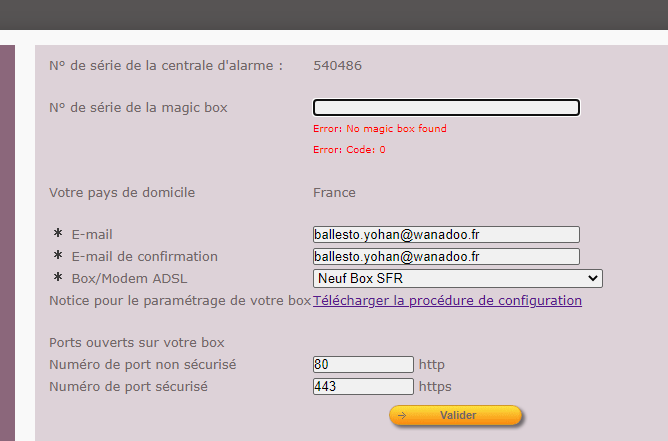Click the alarm serial number 540486
The height and width of the screenshot is (441, 668).
click(337, 66)
